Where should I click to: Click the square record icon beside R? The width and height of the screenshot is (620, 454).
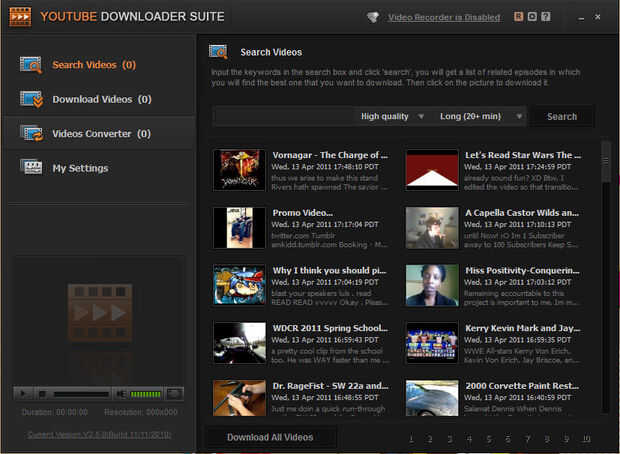532,17
